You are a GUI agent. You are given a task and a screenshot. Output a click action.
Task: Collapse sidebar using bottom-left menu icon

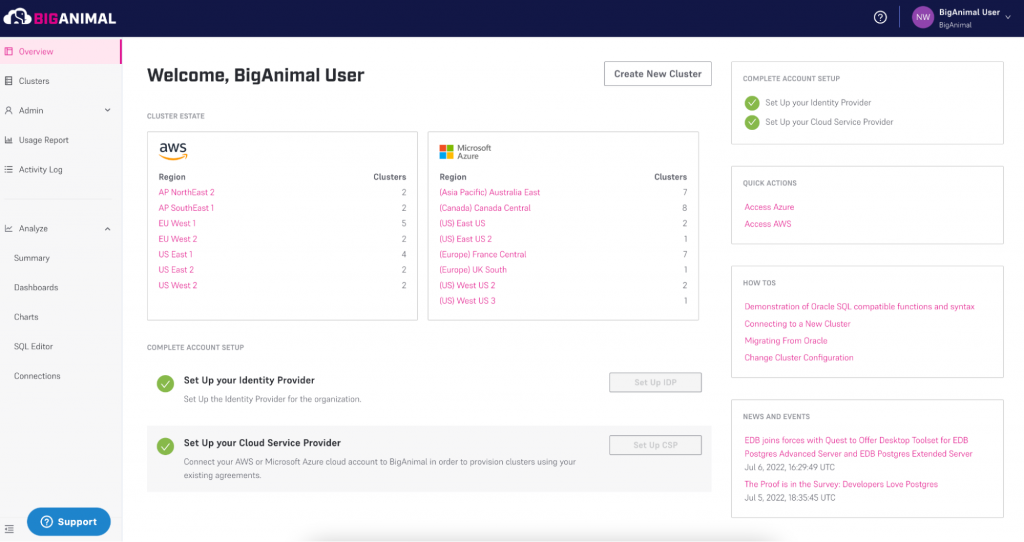tap(9, 528)
